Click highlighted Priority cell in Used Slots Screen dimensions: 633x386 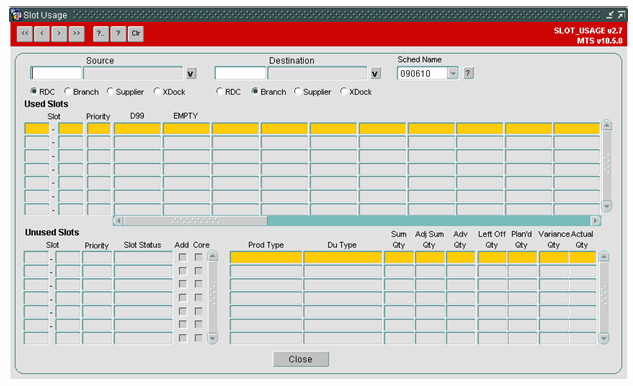coord(99,128)
